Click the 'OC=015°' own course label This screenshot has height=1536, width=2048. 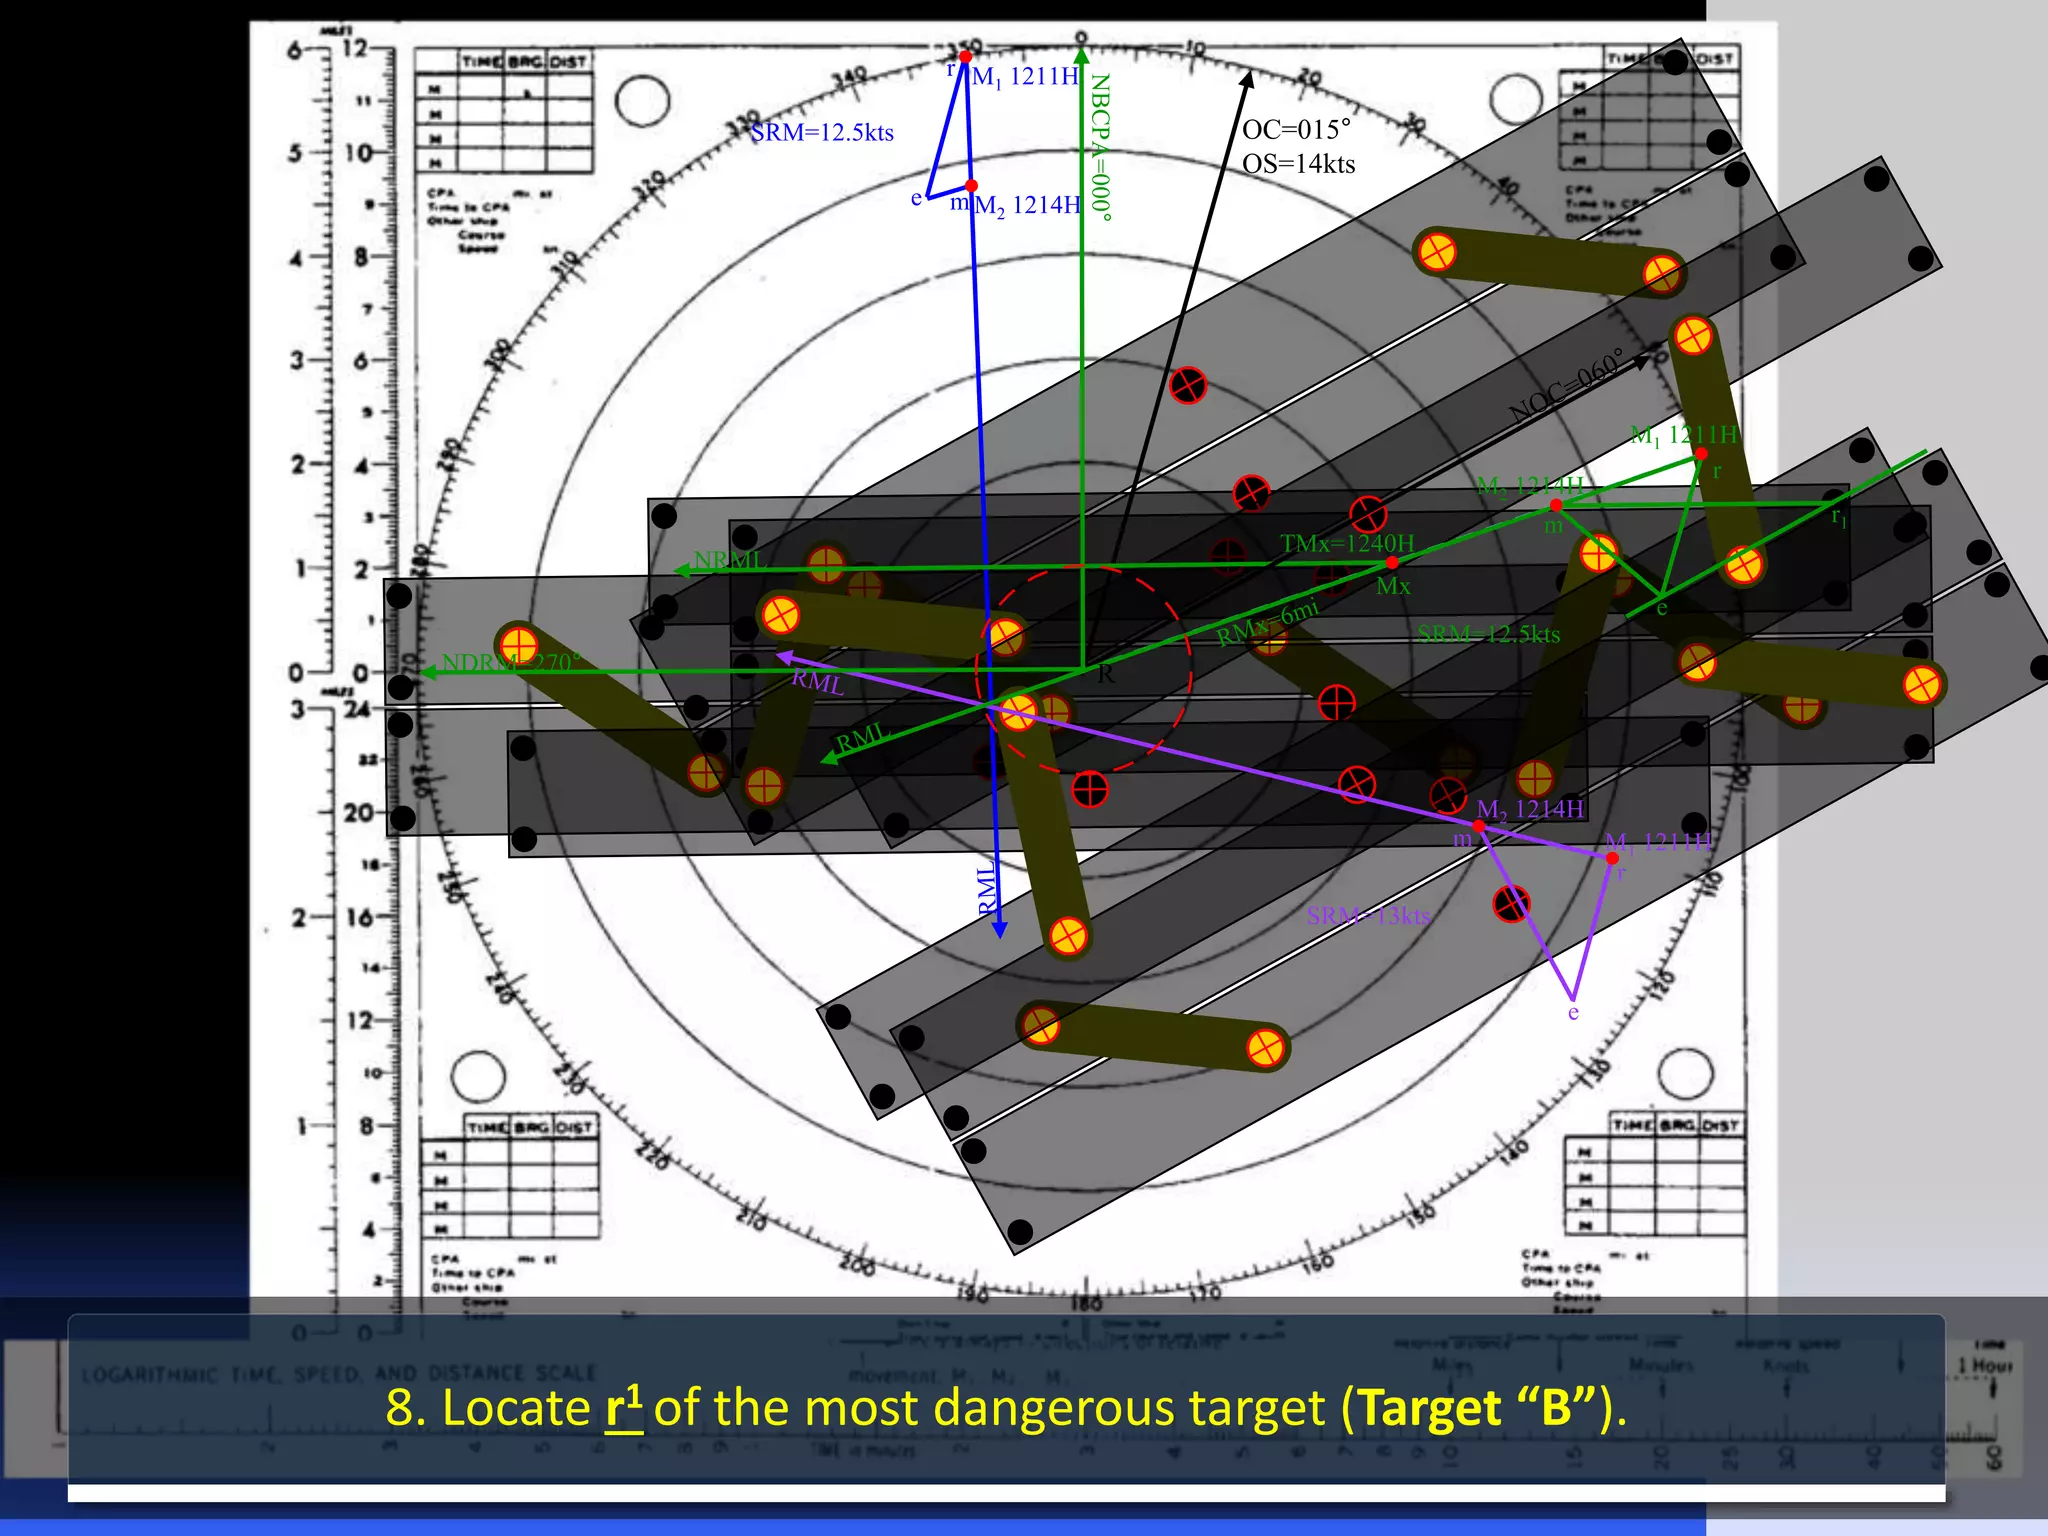1296,130
